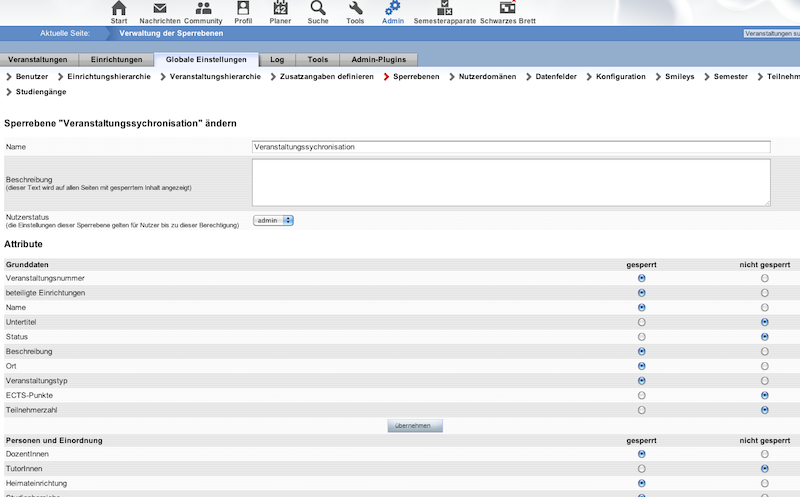Click the Suche magnifier icon
The image size is (800, 497).
[x=318, y=8]
